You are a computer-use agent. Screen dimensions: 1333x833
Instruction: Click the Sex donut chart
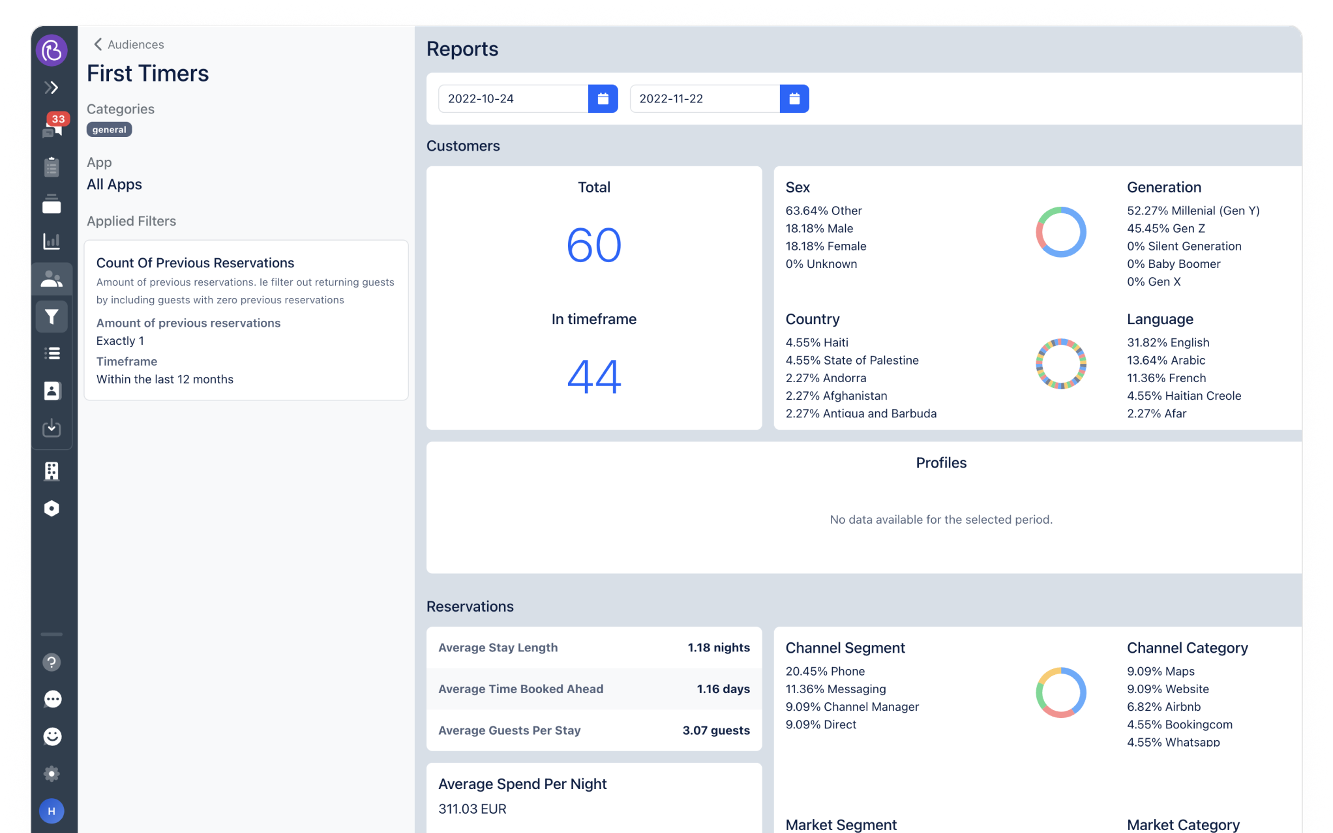1060,232
